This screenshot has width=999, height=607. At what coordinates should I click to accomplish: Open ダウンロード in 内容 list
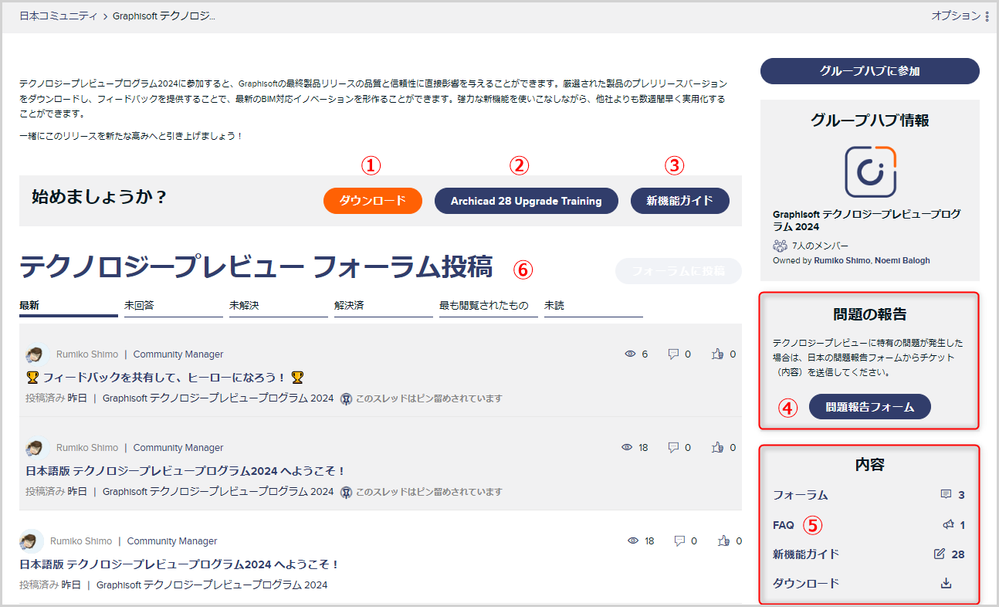tap(806, 583)
